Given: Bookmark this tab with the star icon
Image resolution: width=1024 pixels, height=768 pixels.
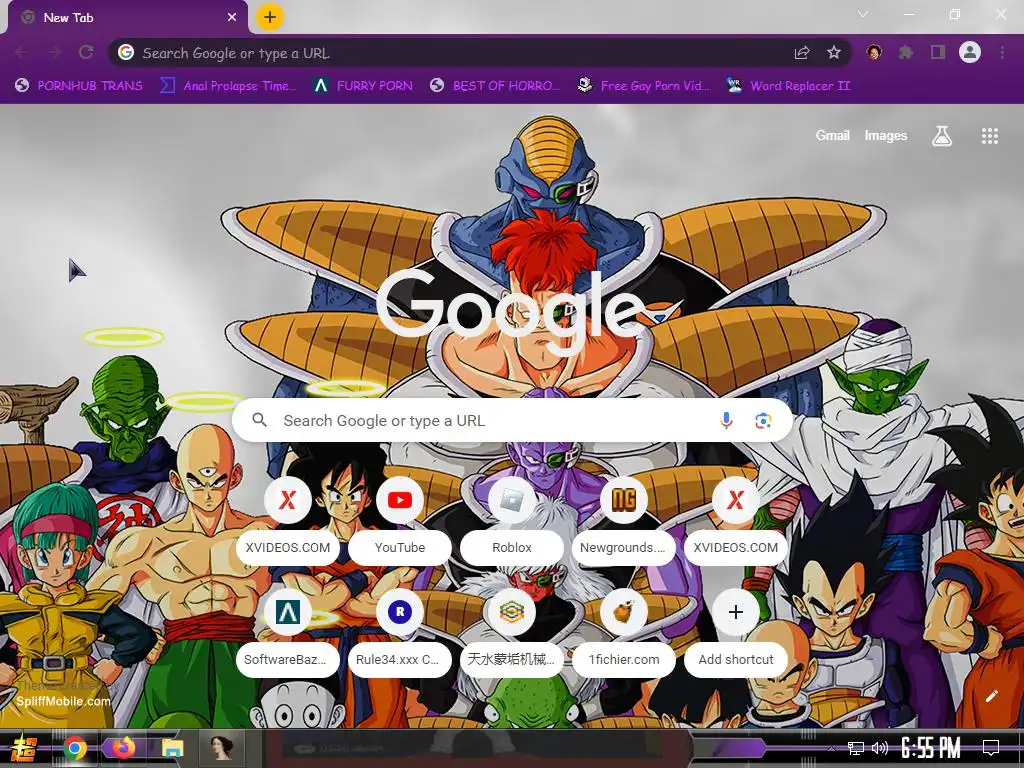Looking at the screenshot, I should (x=834, y=52).
